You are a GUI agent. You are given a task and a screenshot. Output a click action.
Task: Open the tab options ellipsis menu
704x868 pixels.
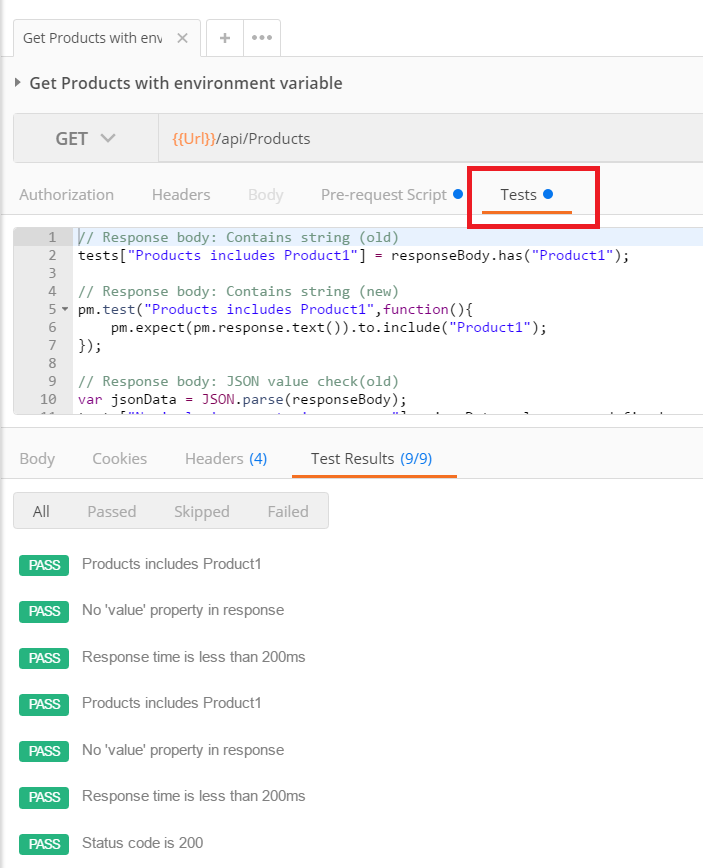tap(262, 38)
